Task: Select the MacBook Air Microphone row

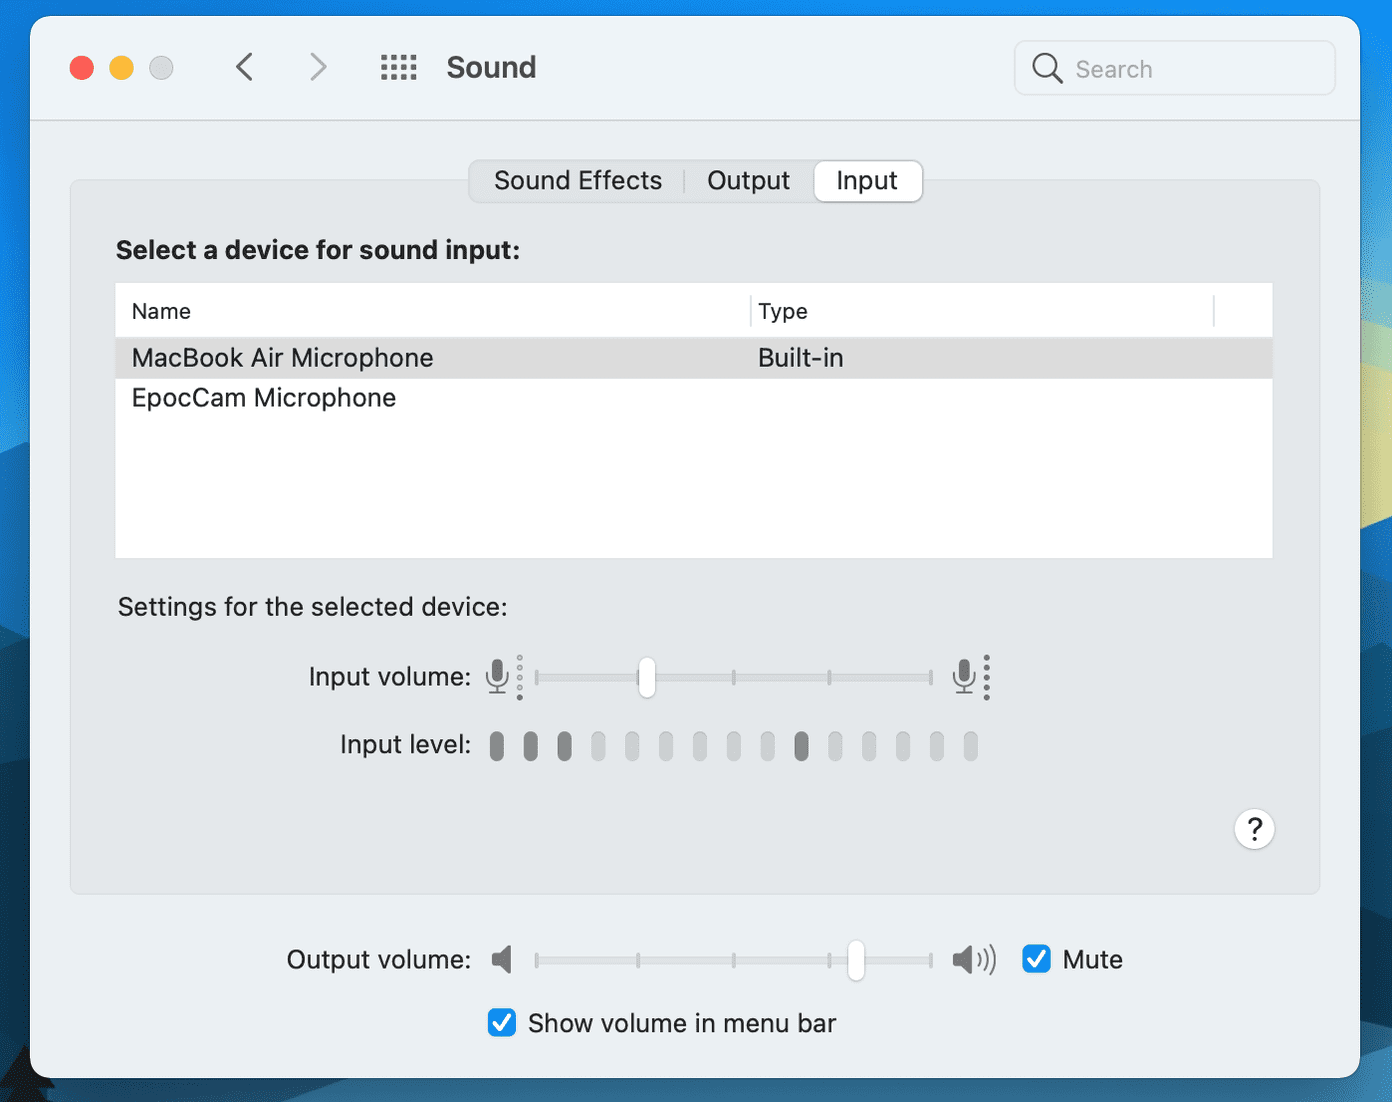Action: pyautogui.click(x=694, y=358)
